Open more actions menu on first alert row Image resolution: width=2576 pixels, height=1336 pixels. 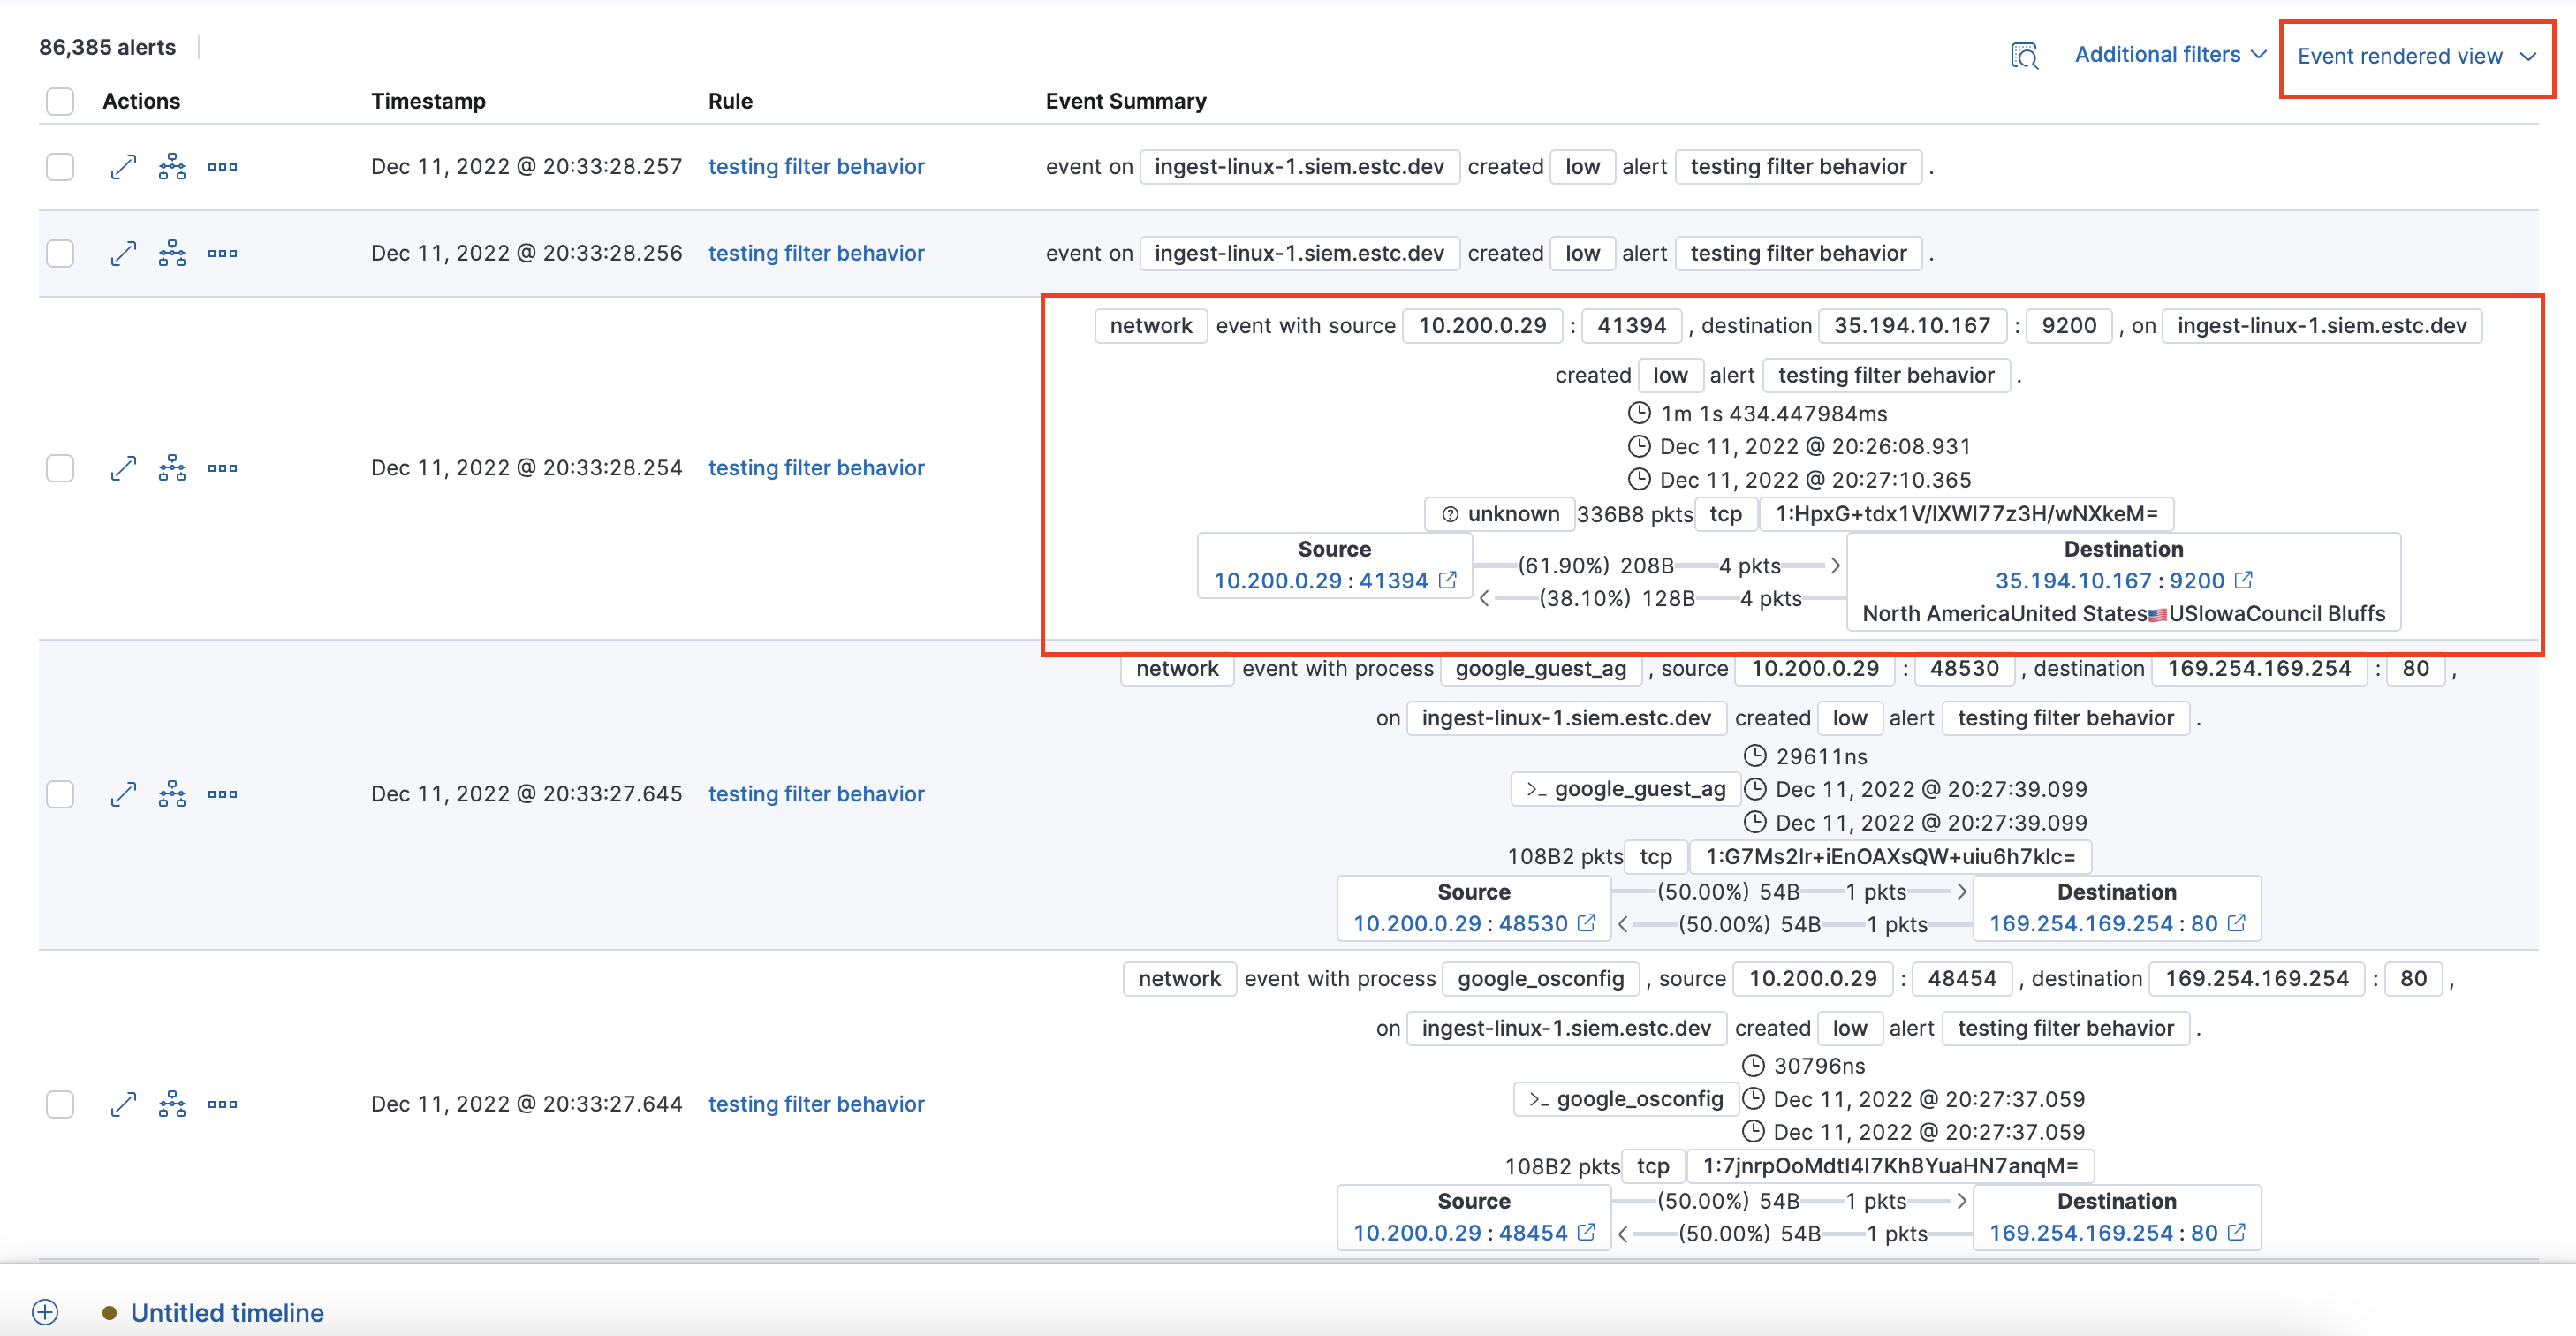tap(222, 166)
